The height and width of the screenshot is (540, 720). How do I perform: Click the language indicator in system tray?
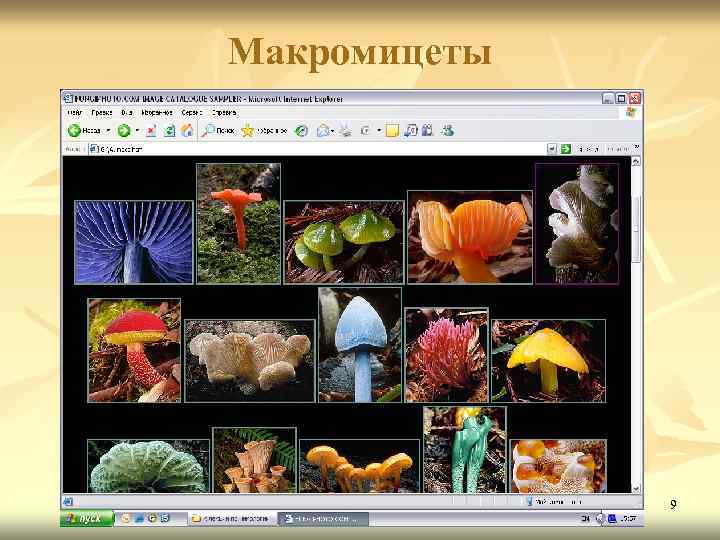click(585, 519)
